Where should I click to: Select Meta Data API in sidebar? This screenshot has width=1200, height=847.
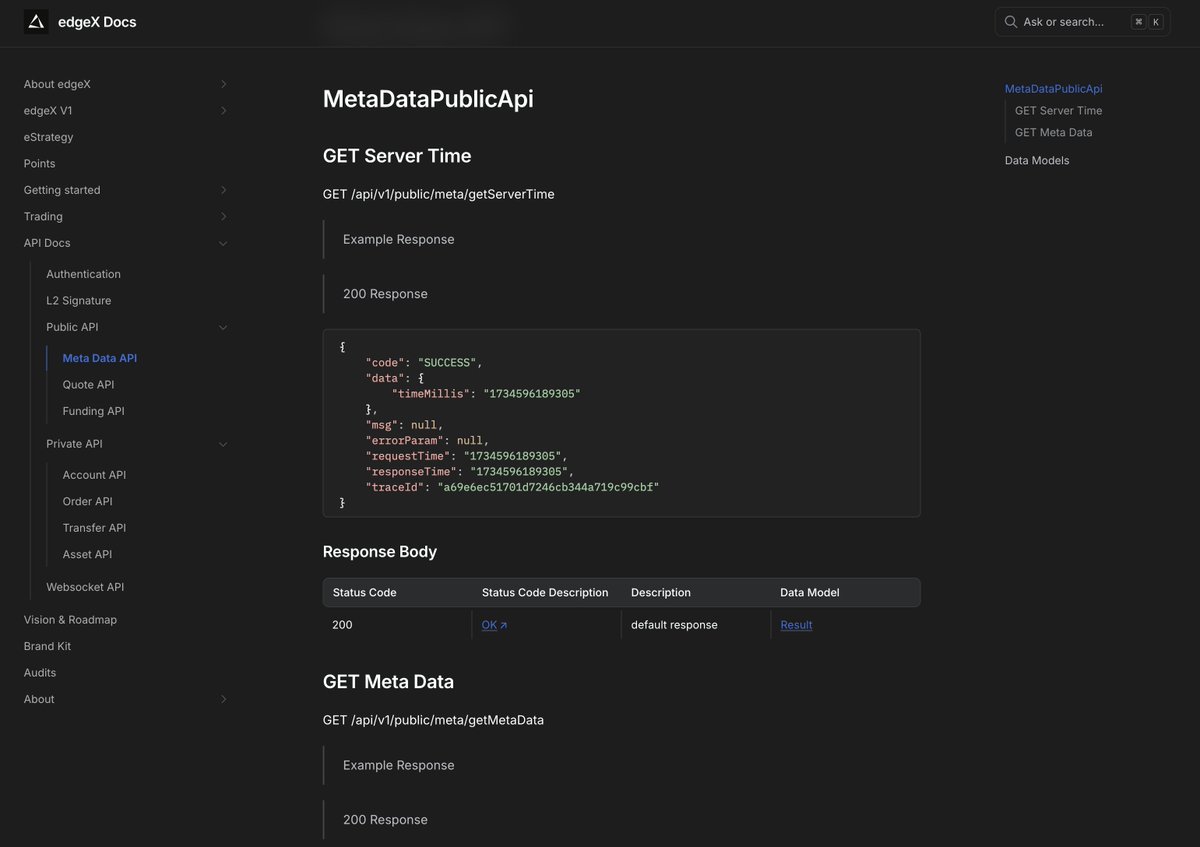coord(100,358)
